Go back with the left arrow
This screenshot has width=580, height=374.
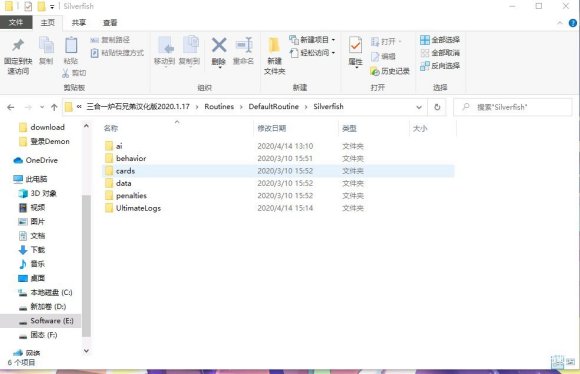[11, 107]
